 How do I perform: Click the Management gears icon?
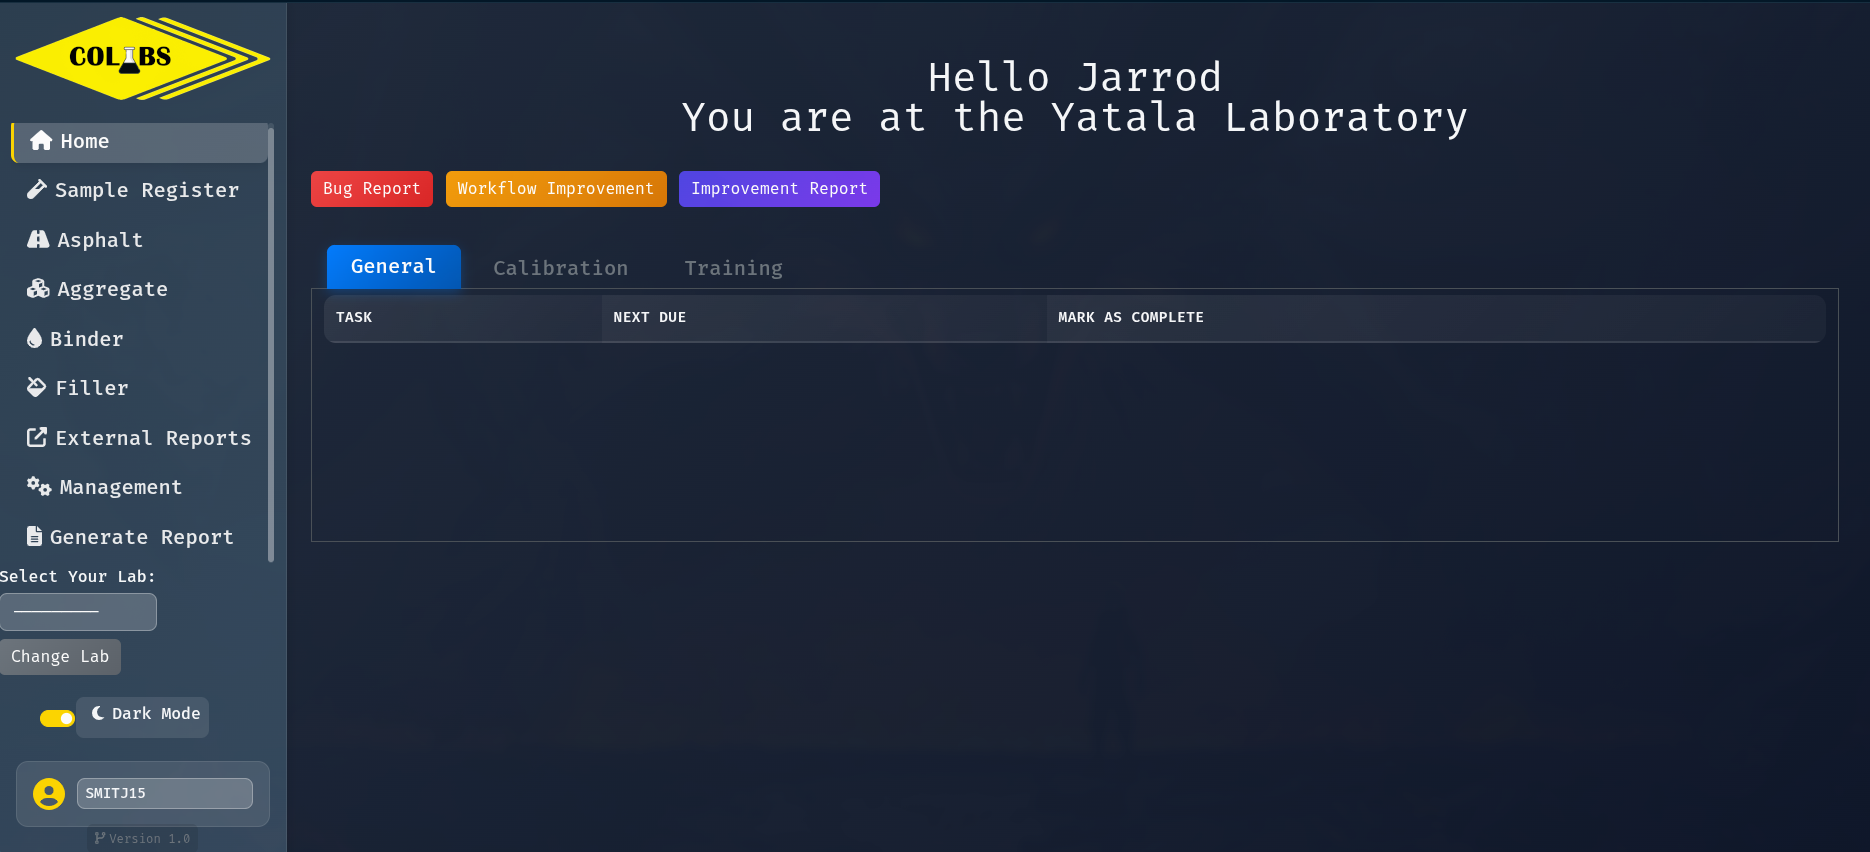pos(39,486)
